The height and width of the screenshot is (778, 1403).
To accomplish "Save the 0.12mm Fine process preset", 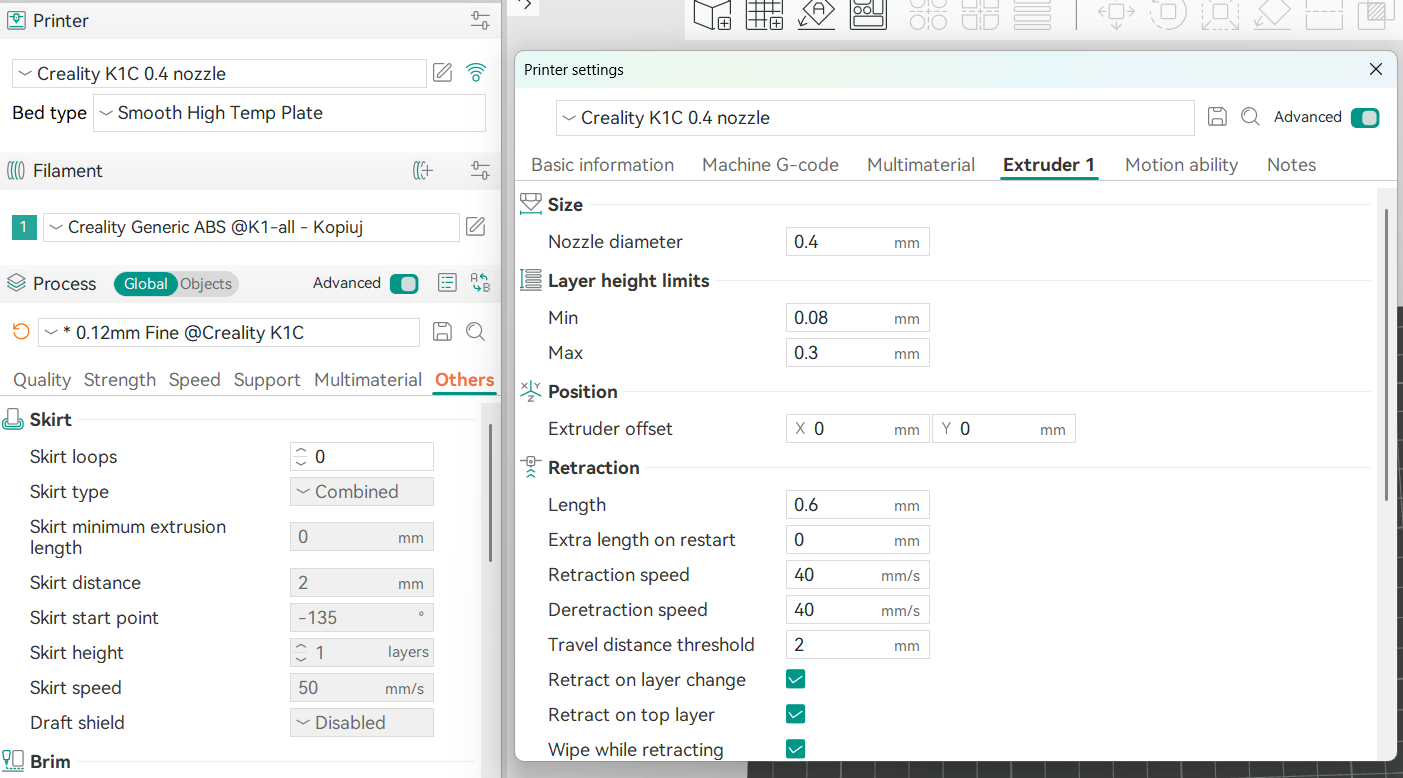I will coord(442,332).
